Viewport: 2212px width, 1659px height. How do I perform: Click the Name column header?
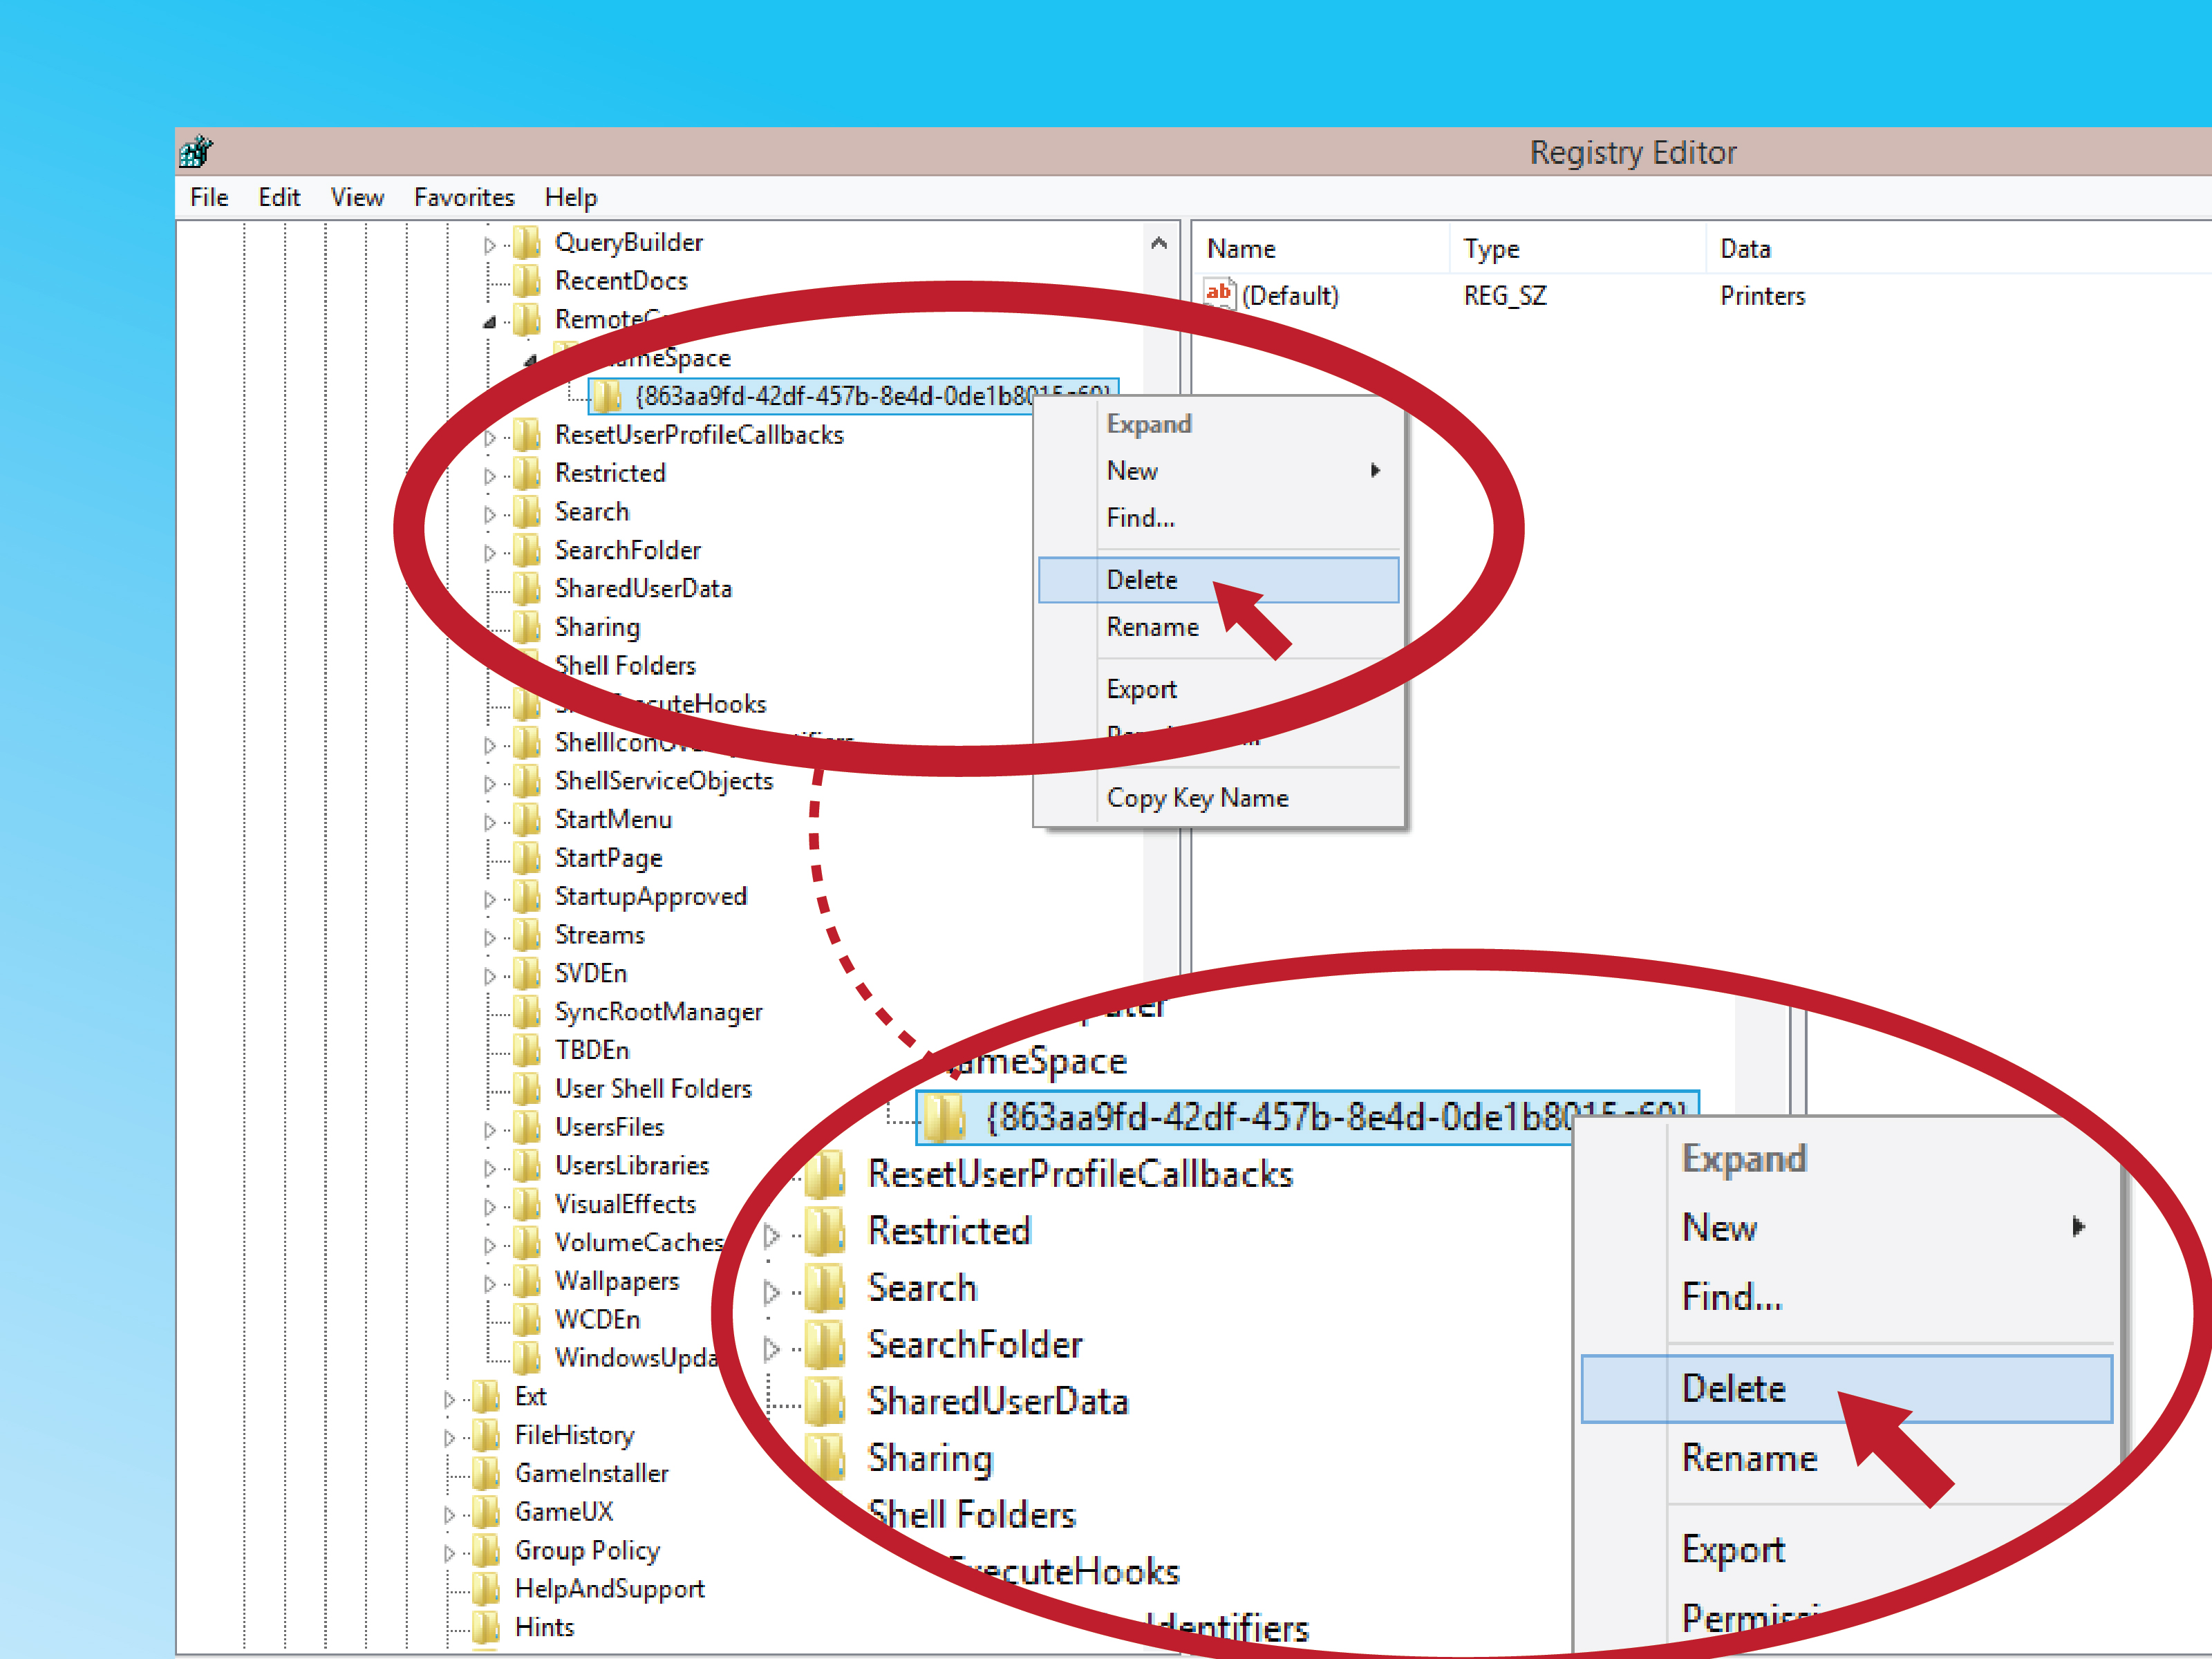1322,248
